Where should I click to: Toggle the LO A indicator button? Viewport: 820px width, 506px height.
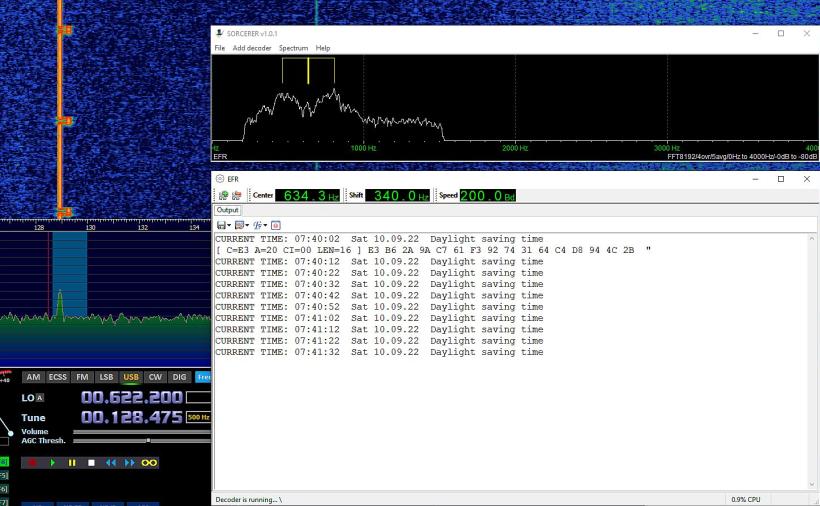(x=40, y=398)
